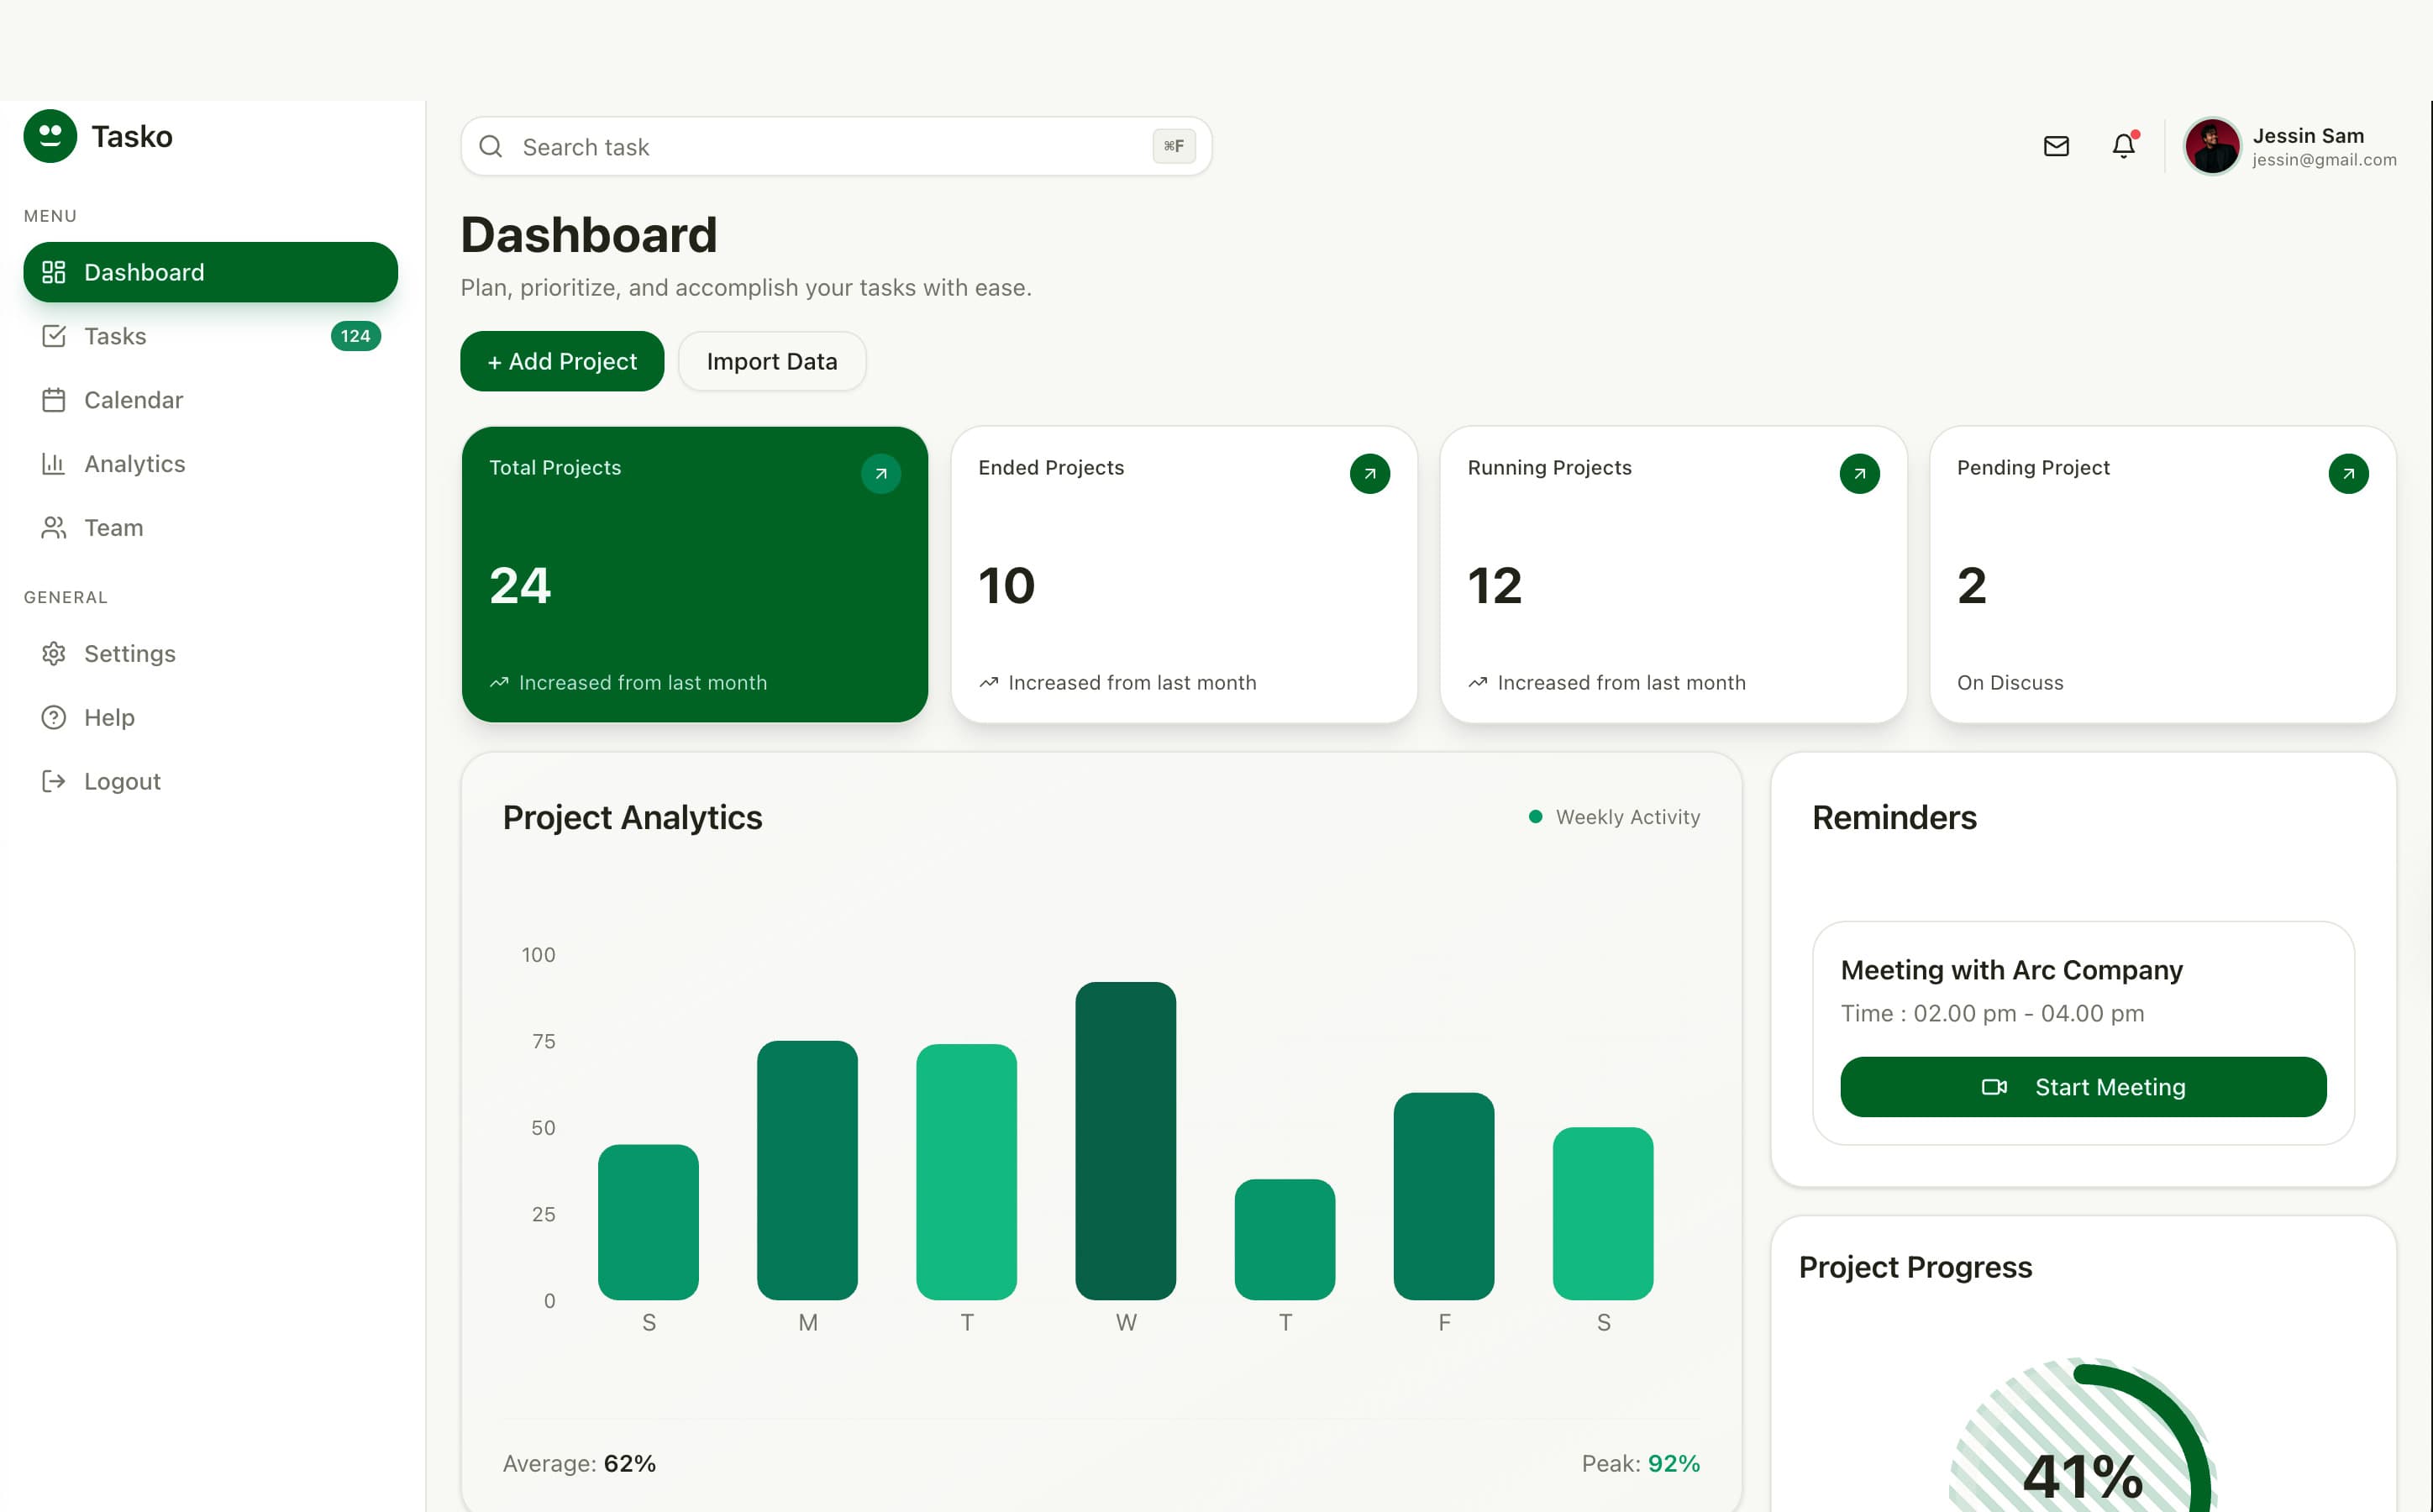Open Calendar using its sidebar icon
Image resolution: width=2433 pixels, height=1512 pixels.
[55, 399]
